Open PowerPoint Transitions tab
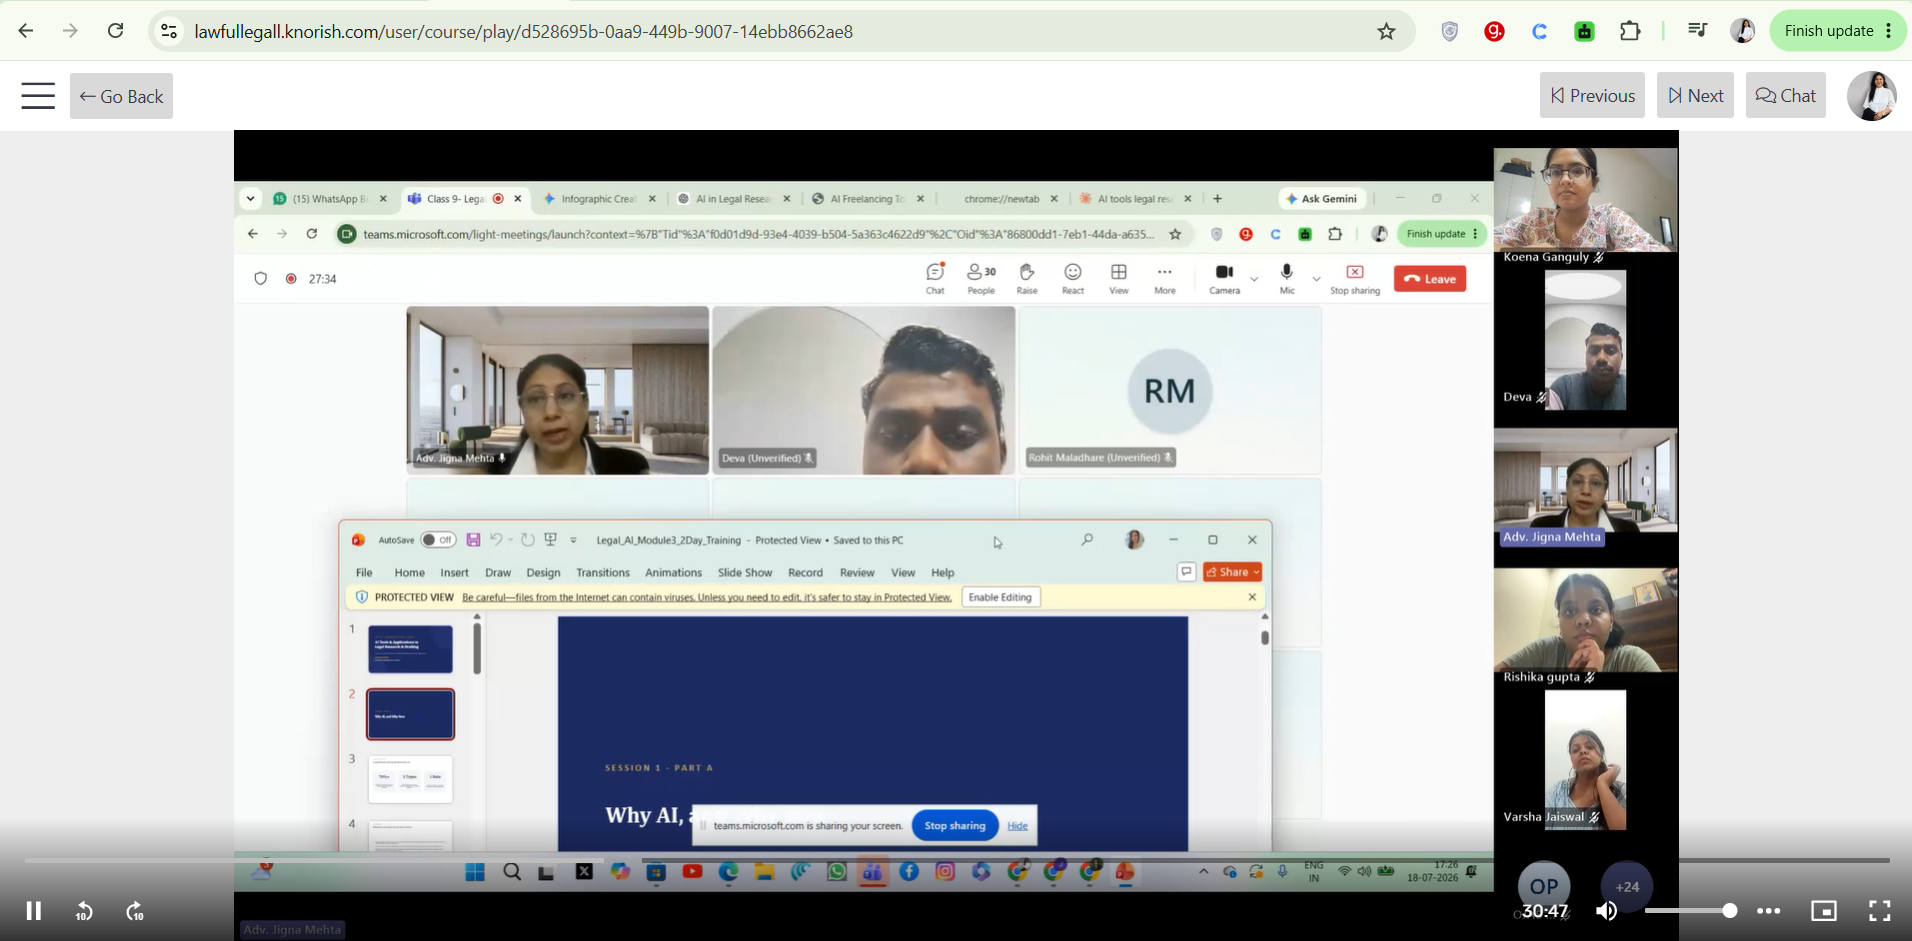The height and width of the screenshot is (941, 1912). pos(603,573)
